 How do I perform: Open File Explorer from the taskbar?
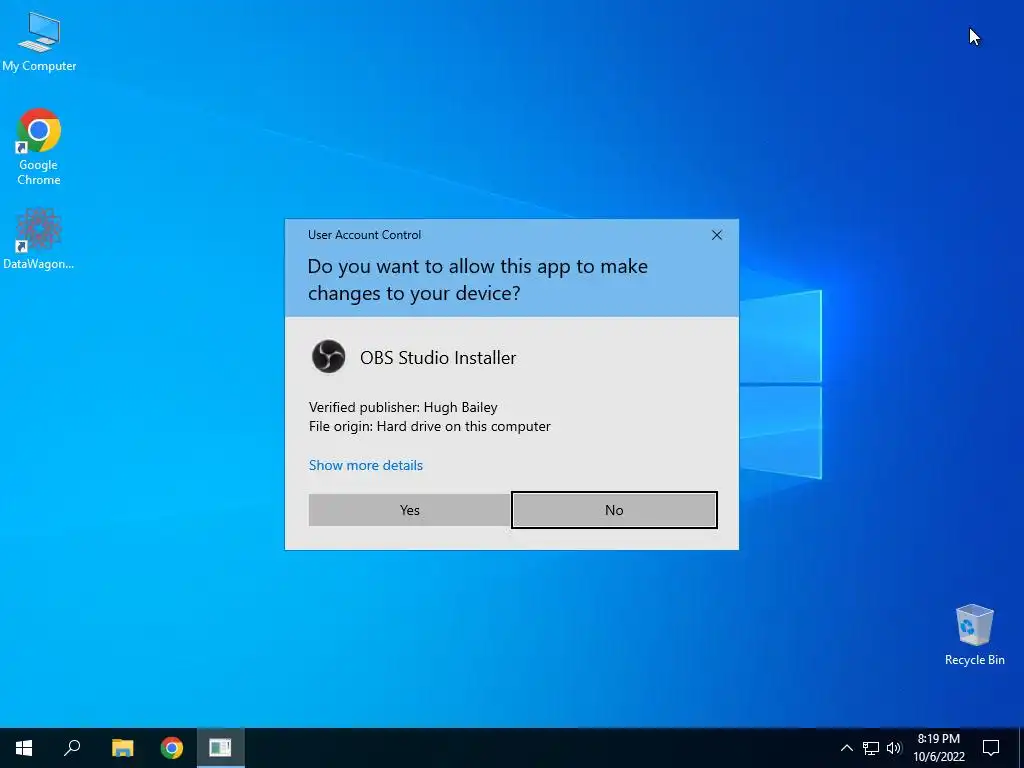pos(122,748)
